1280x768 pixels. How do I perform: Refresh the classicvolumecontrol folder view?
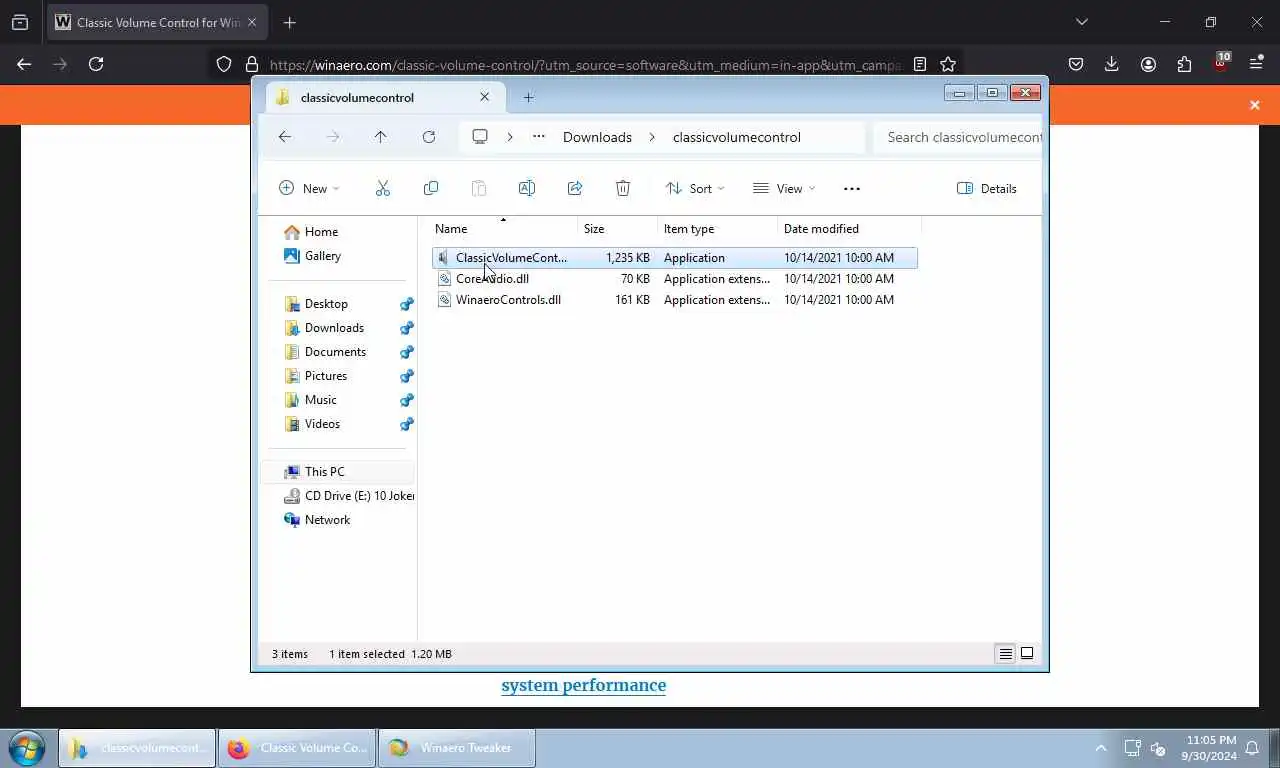(x=429, y=137)
